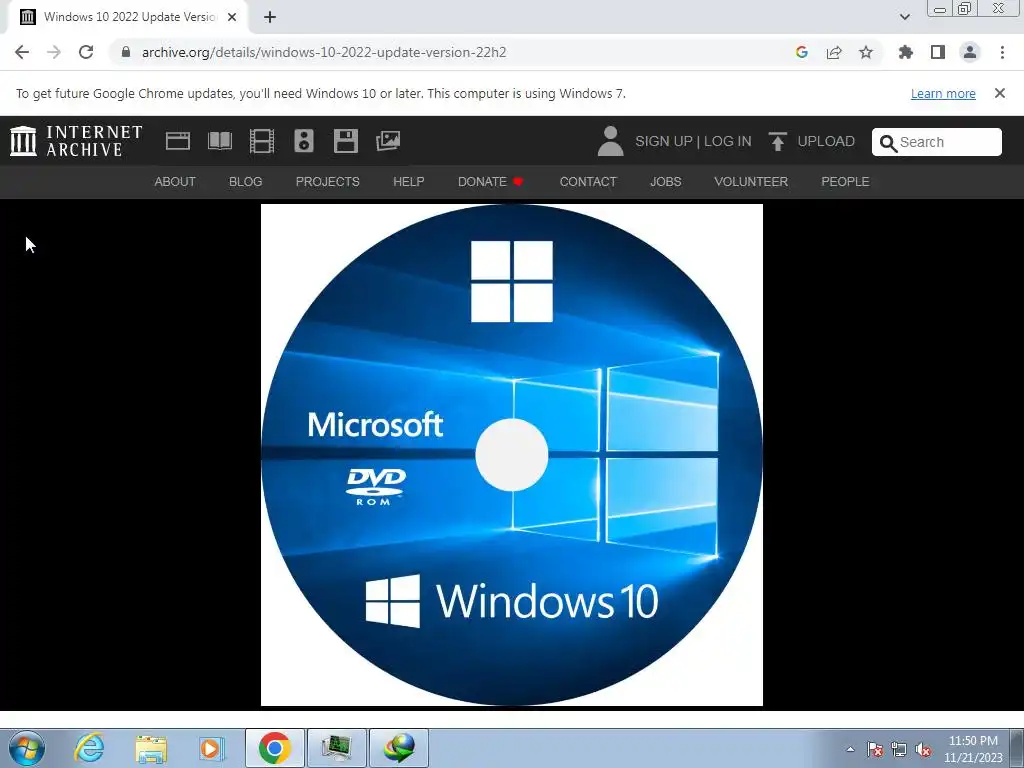Click the magnifier icon in Search box
Screen dimensions: 1024x768
click(888, 143)
